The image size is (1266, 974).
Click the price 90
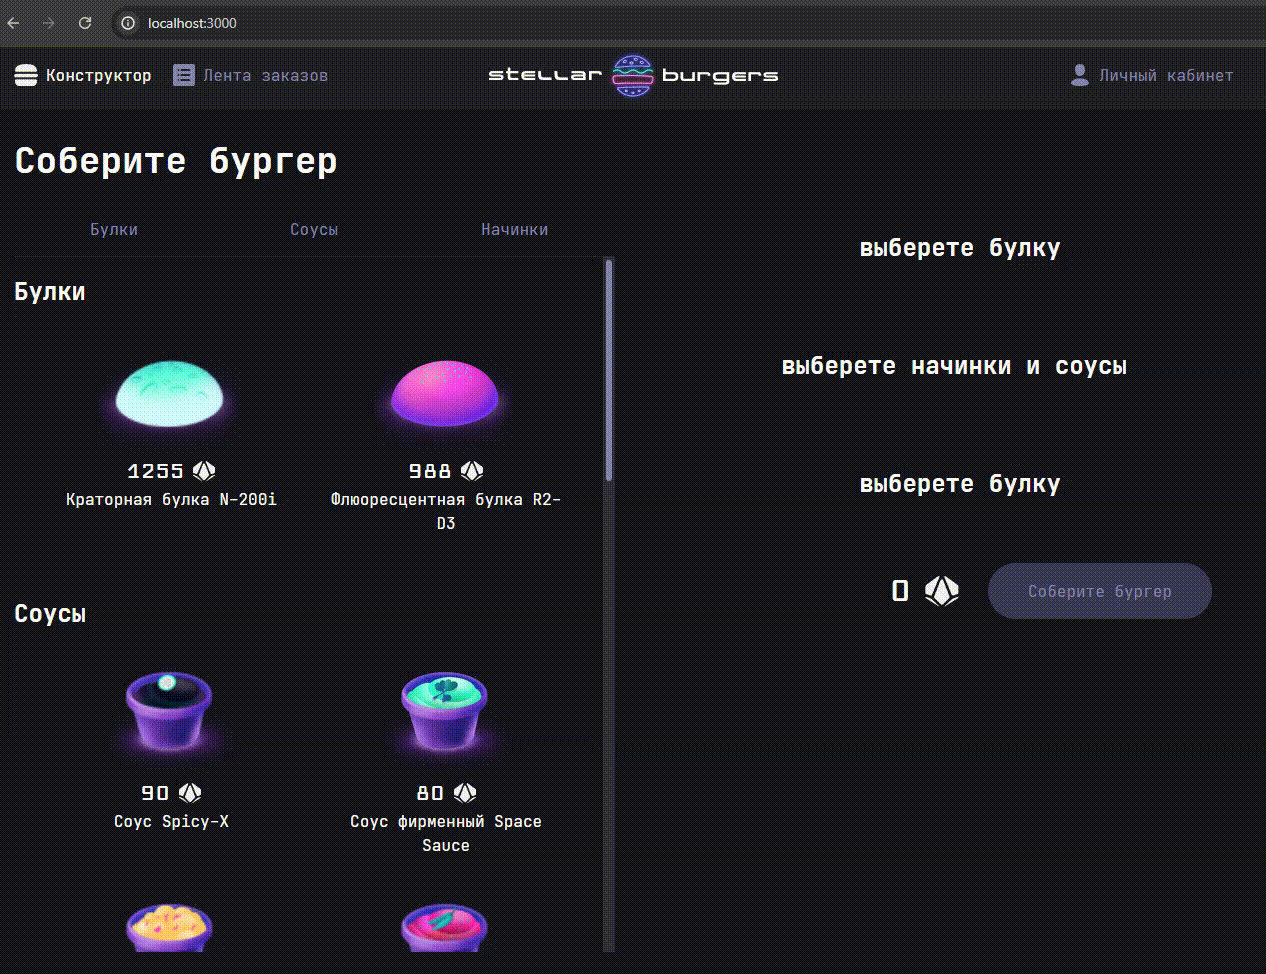click(155, 793)
